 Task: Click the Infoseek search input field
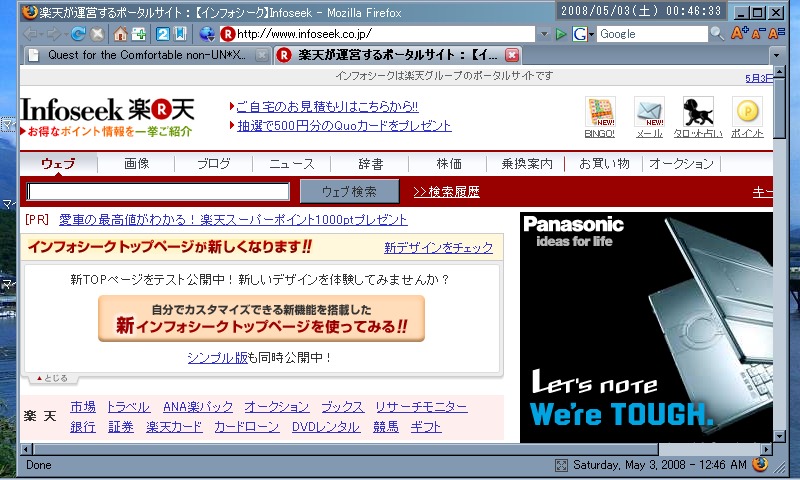tap(158, 192)
